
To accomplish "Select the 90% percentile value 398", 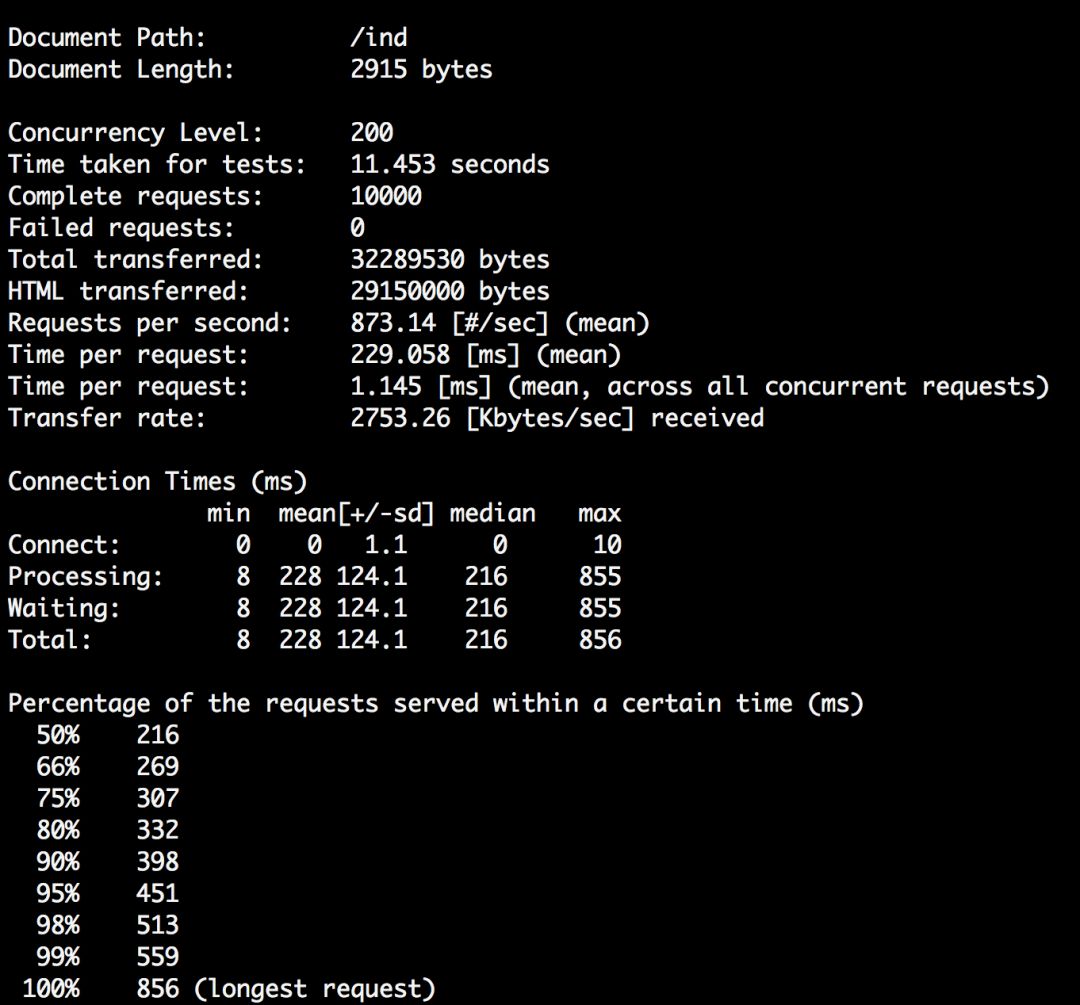I will click(157, 861).
